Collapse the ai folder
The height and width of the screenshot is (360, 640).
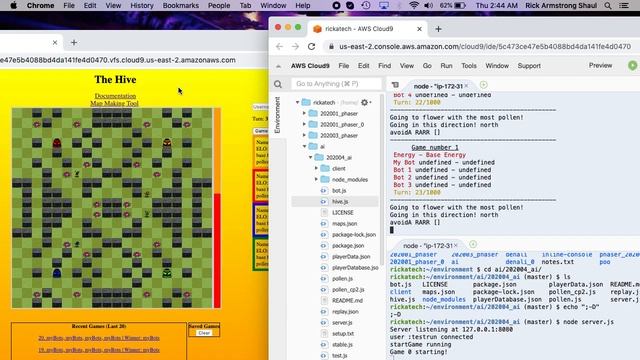tap(304, 146)
